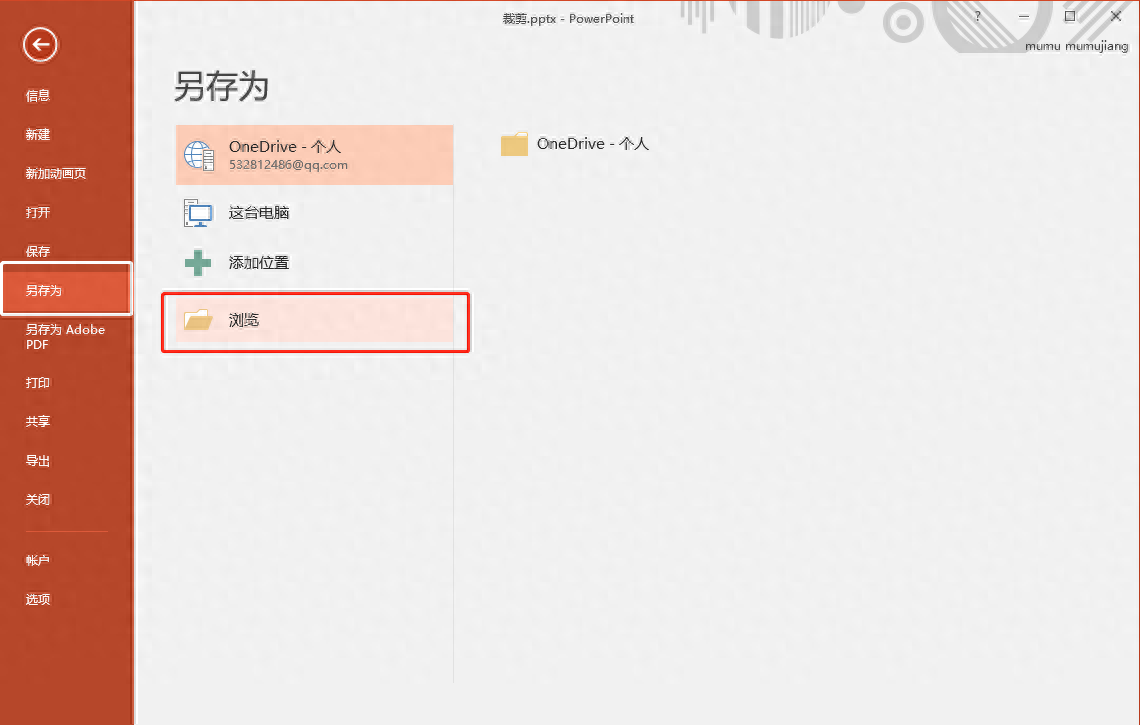
Task: Click the 这台电脑 computer icon
Action: click(198, 212)
